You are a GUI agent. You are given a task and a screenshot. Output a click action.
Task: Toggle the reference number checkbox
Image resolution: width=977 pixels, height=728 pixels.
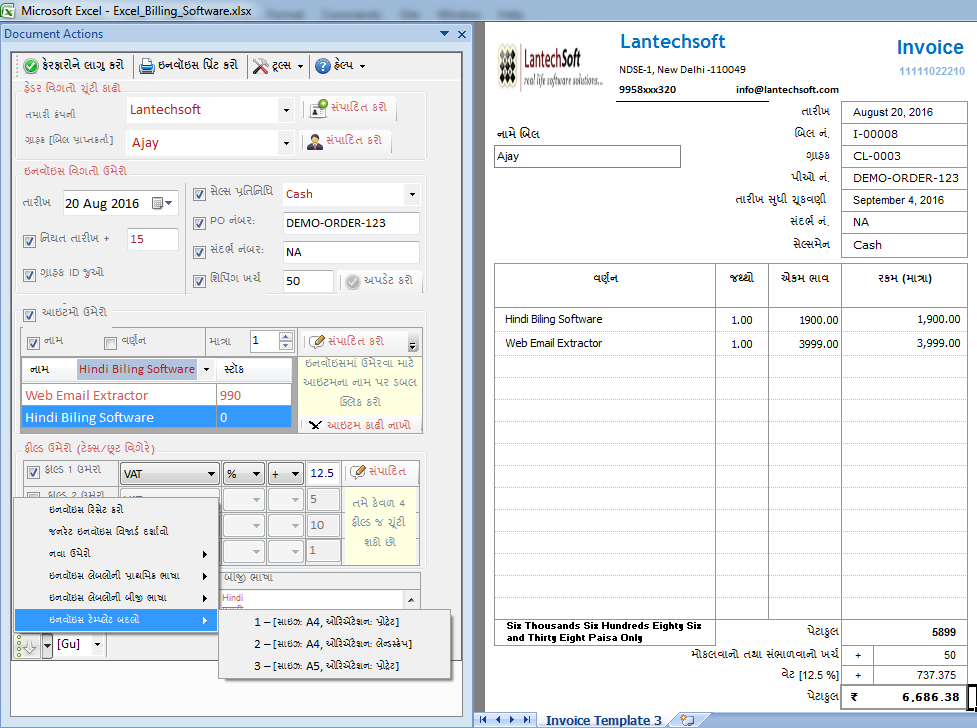coord(199,252)
